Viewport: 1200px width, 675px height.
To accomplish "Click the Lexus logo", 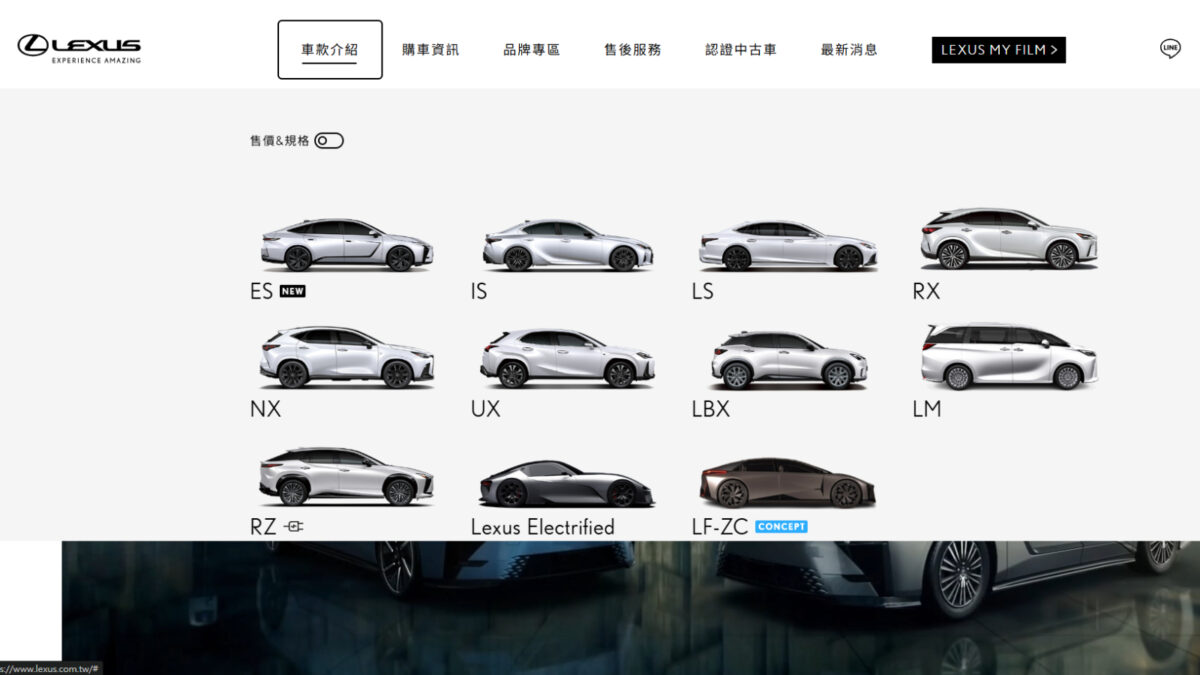I will click(x=79, y=49).
